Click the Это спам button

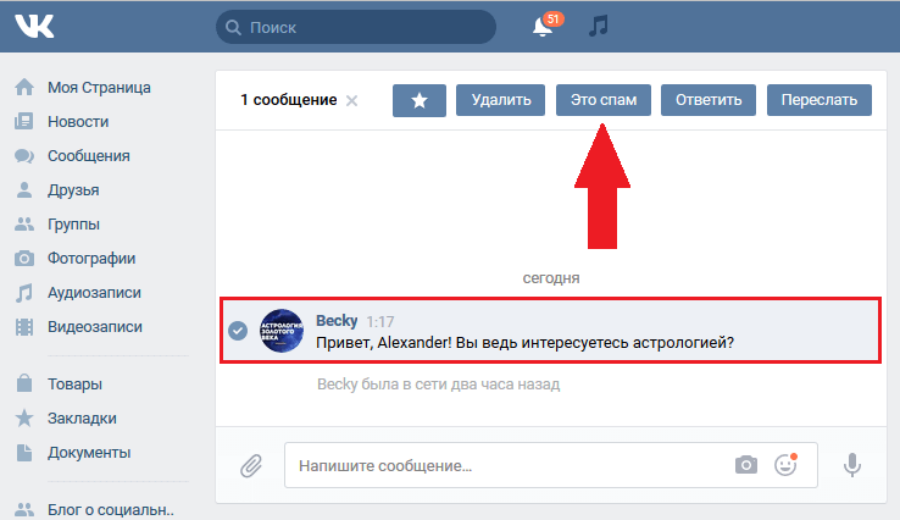point(603,100)
